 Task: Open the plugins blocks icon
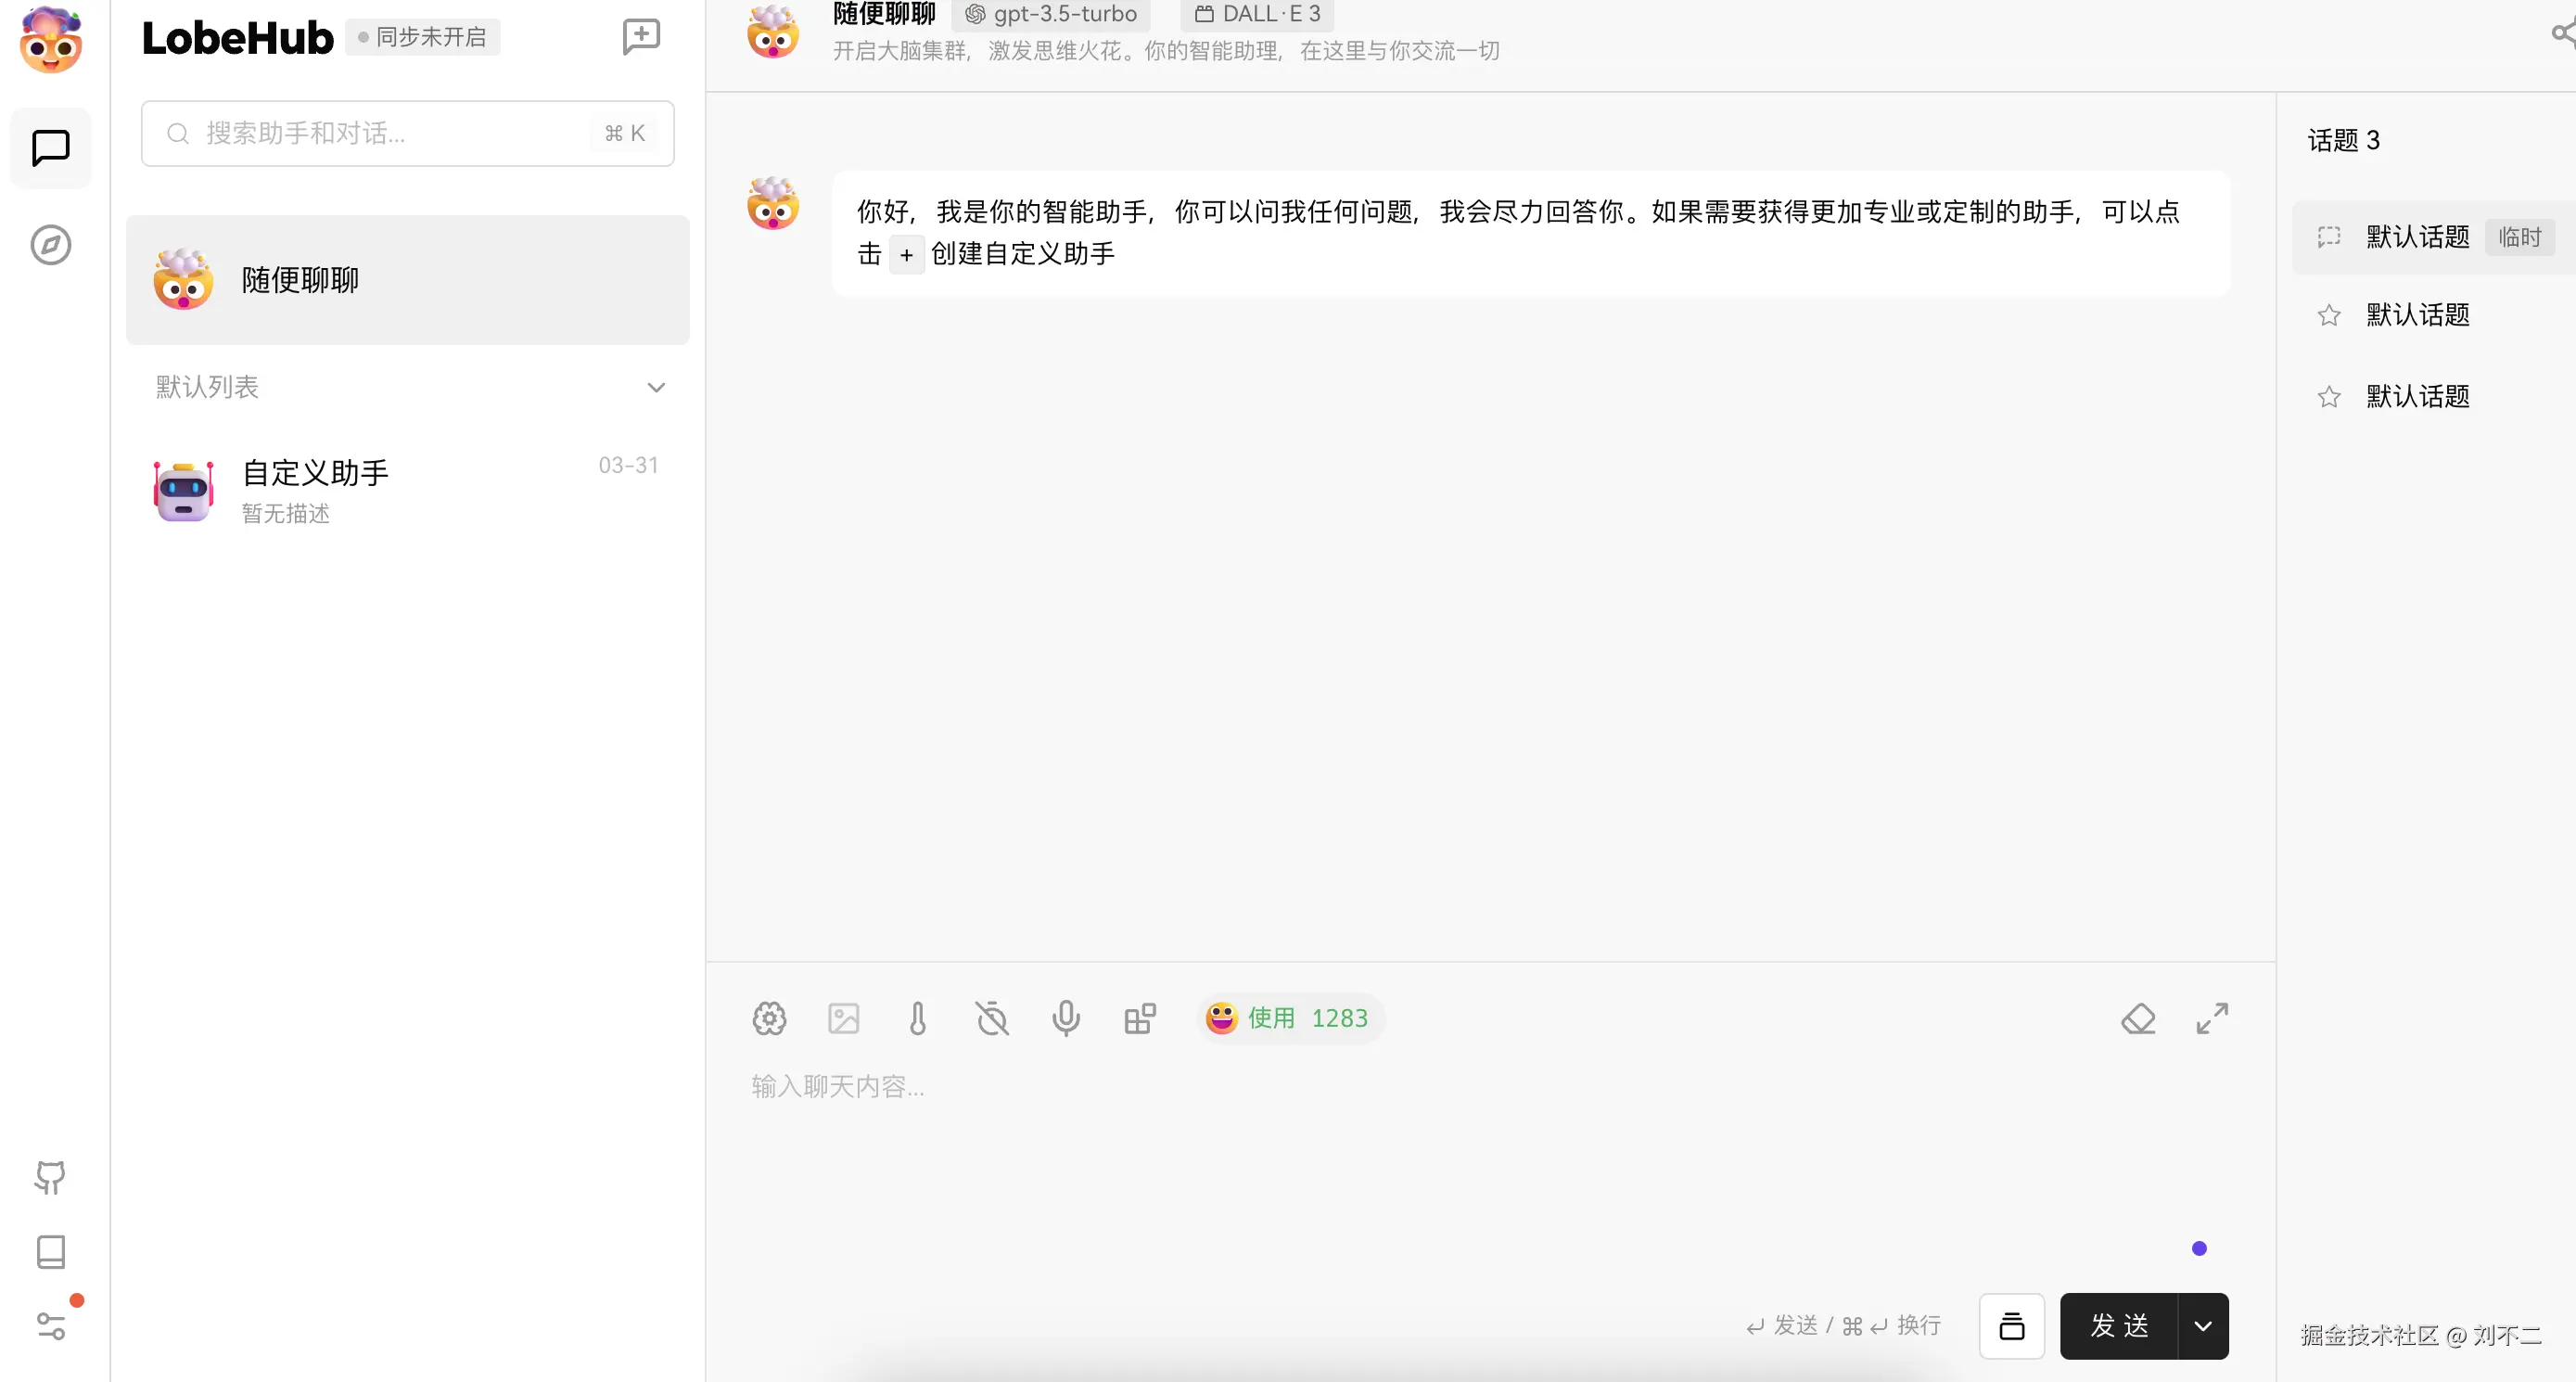coord(1139,1018)
